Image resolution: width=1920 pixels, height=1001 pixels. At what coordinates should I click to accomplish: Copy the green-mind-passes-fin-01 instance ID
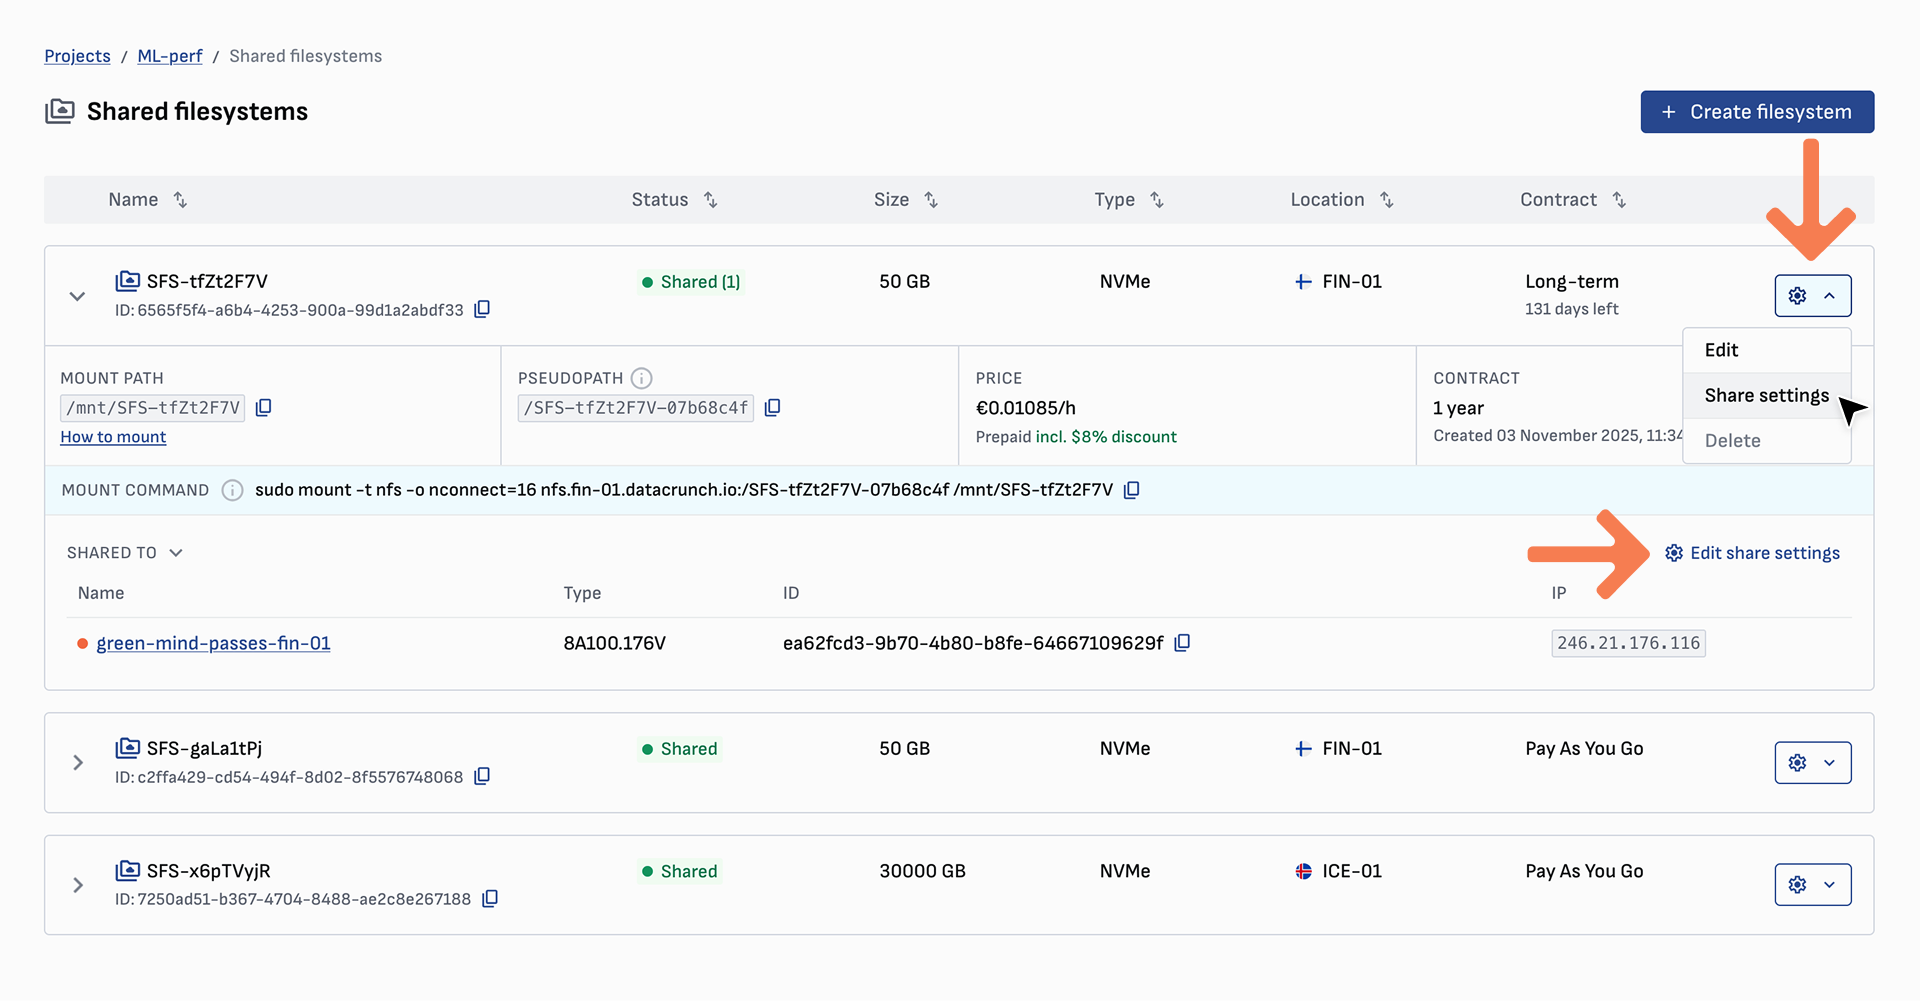tap(1182, 643)
